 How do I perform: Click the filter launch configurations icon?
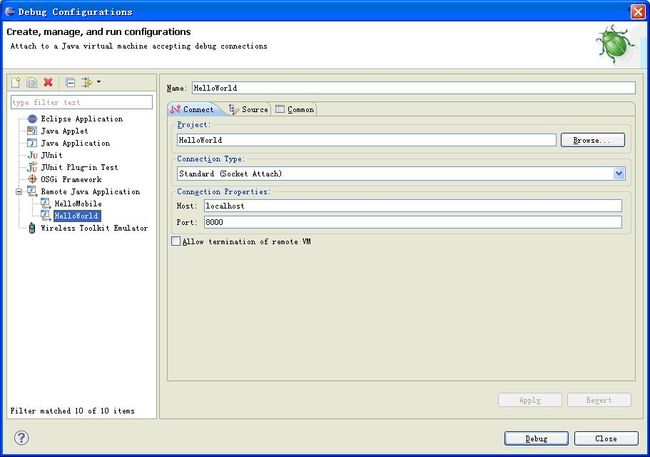click(87, 83)
